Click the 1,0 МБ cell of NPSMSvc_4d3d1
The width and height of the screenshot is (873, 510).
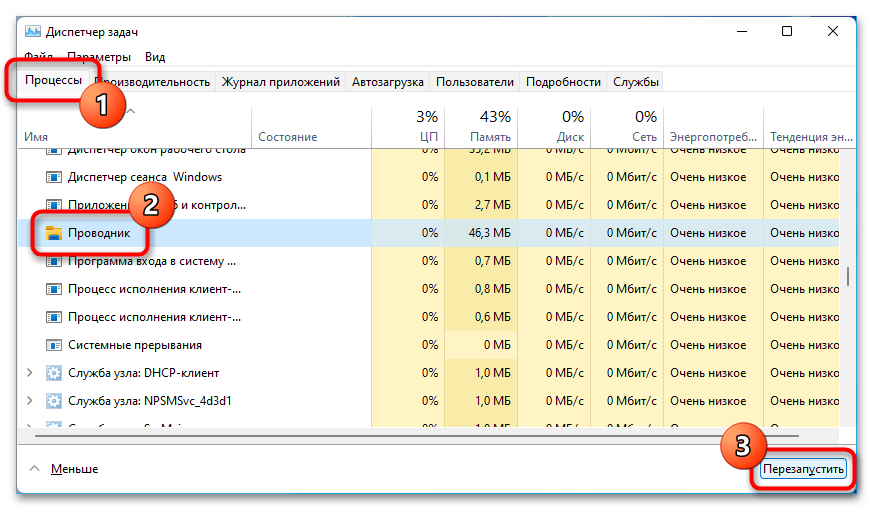pos(482,401)
